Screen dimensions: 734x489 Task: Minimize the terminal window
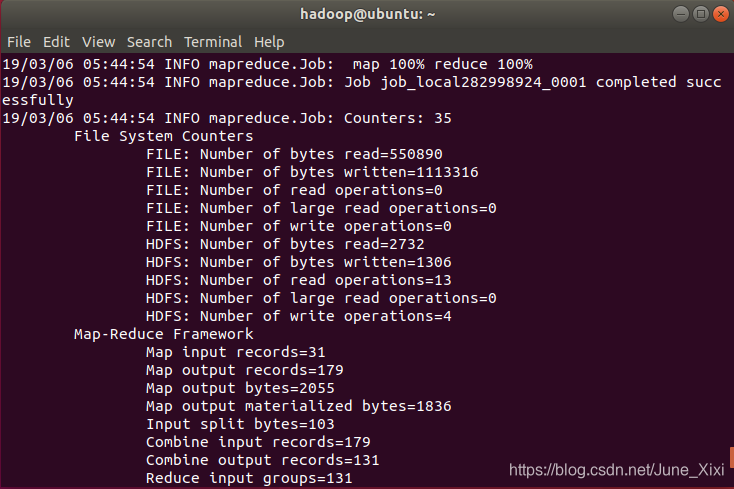click(x=681, y=14)
